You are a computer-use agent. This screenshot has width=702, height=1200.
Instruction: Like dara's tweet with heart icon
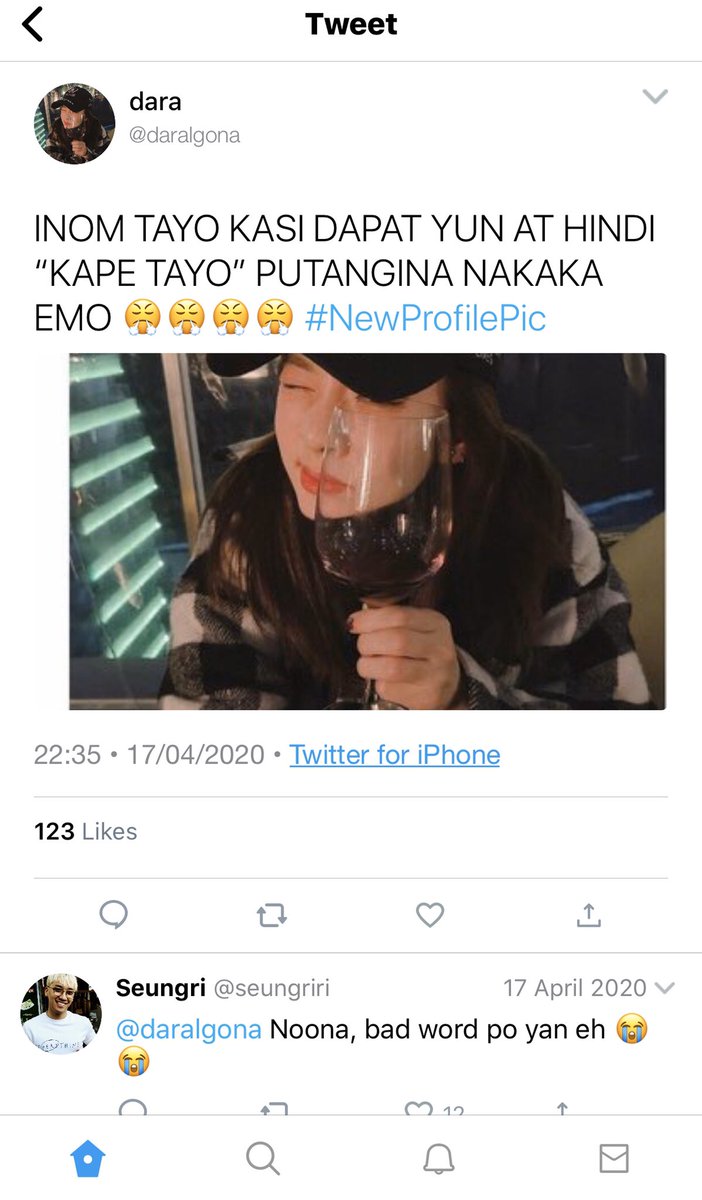(x=430, y=915)
